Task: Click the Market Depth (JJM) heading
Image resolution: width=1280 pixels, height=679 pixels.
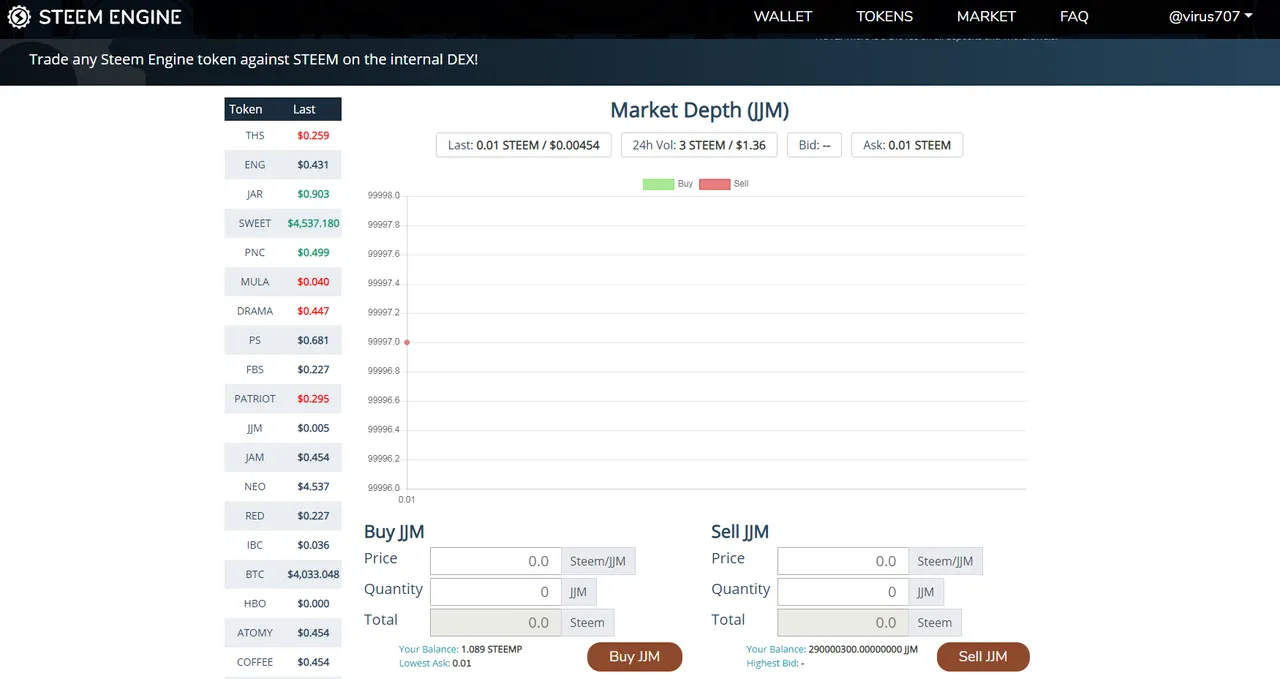Action: pyautogui.click(x=700, y=110)
